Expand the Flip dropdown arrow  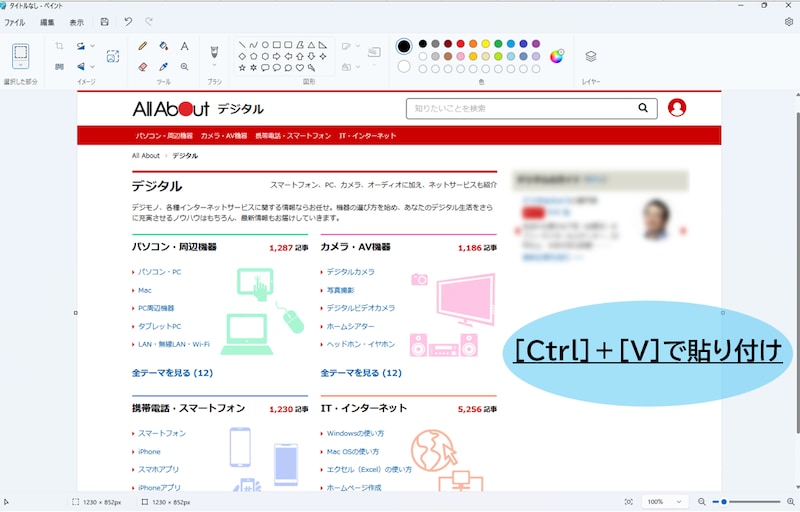(92, 67)
